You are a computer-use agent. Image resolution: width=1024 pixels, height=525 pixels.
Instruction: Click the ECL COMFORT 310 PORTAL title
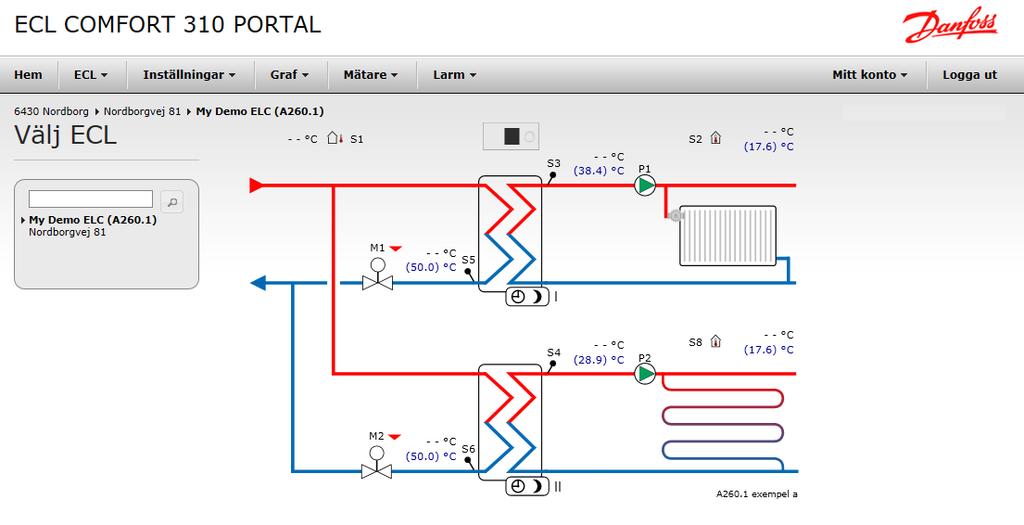click(x=168, y=25)
